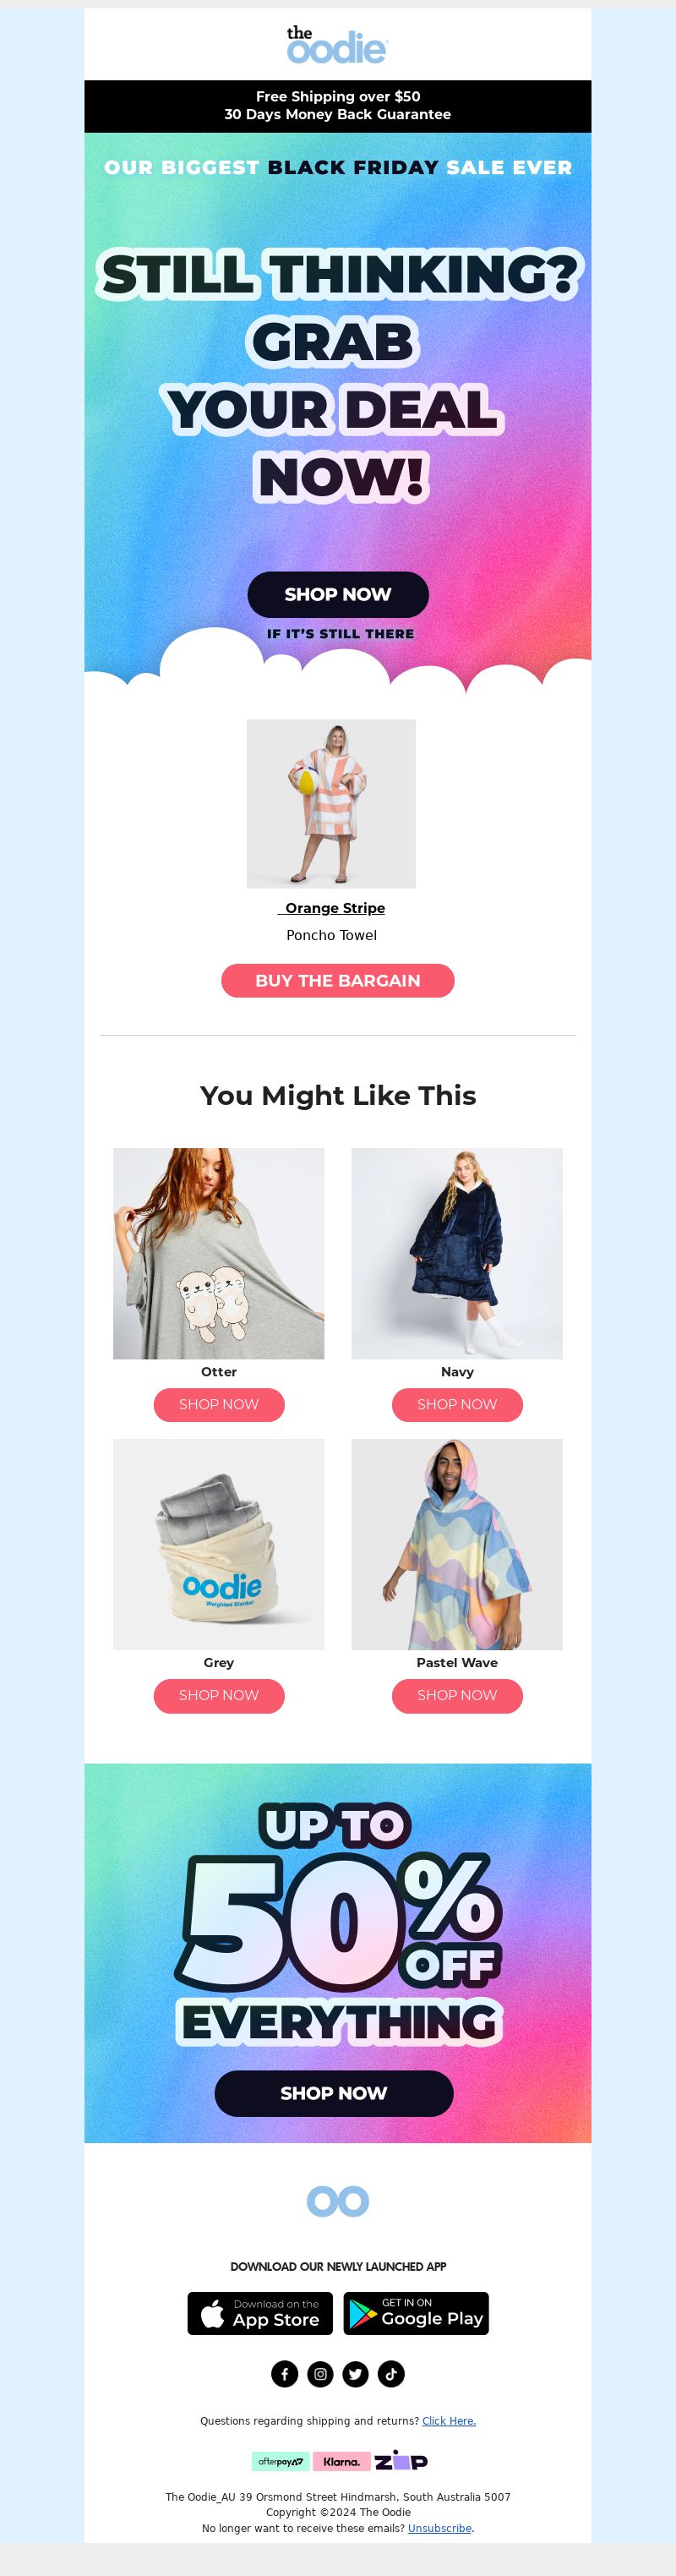Follow the Unsubscribe link
Screen dimensions: 676x2576
pos(439,2528)
